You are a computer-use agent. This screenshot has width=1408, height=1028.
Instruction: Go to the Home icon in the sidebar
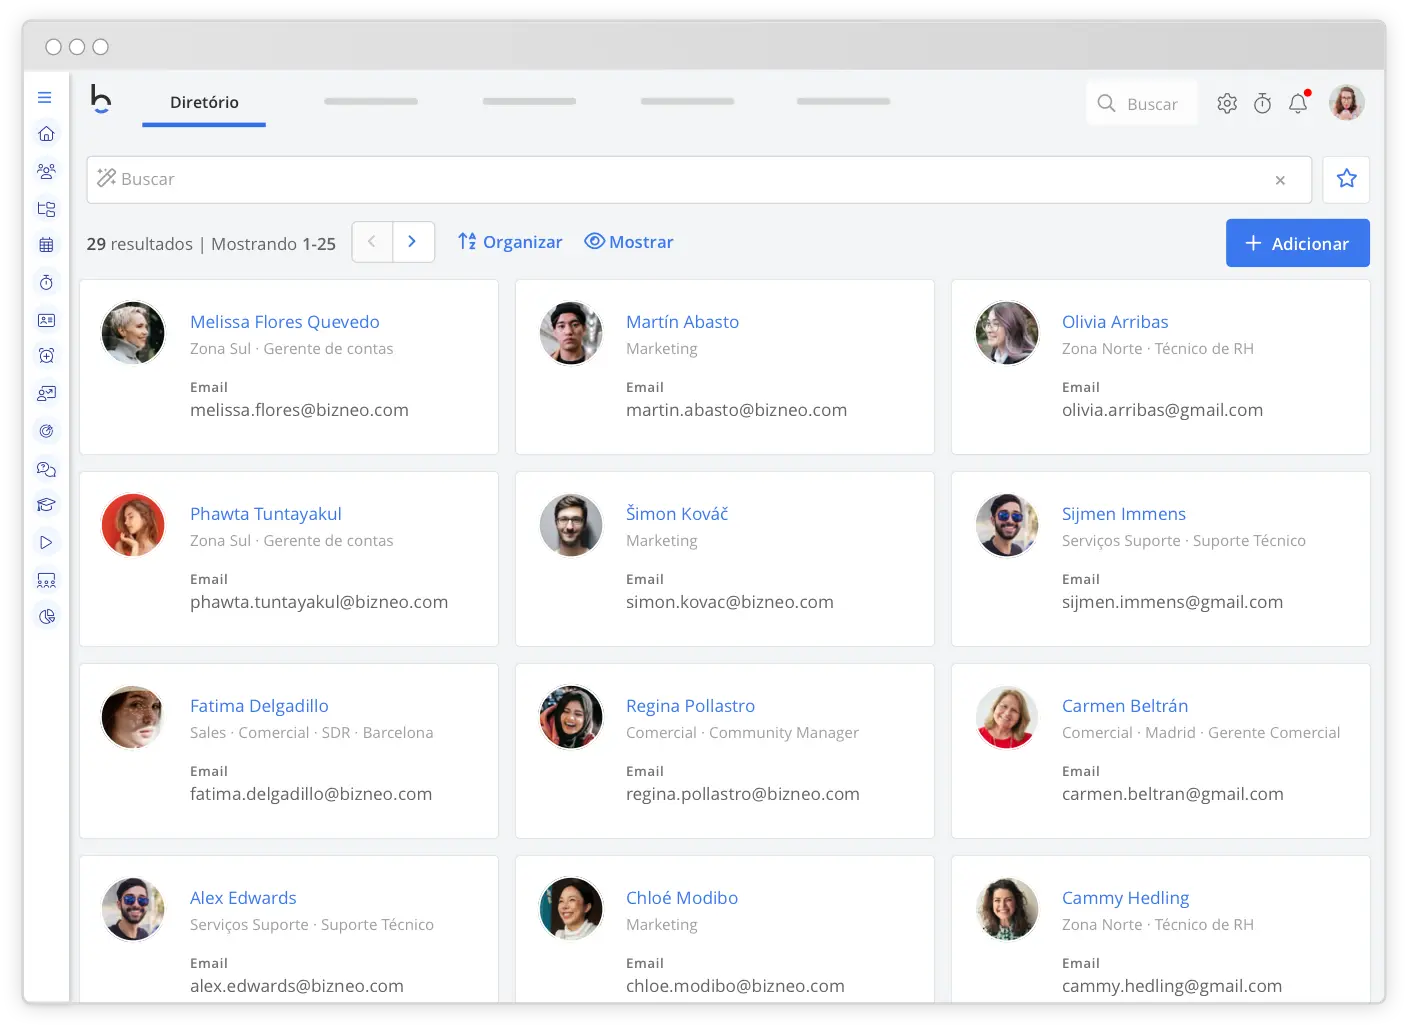tap(46, 133)
